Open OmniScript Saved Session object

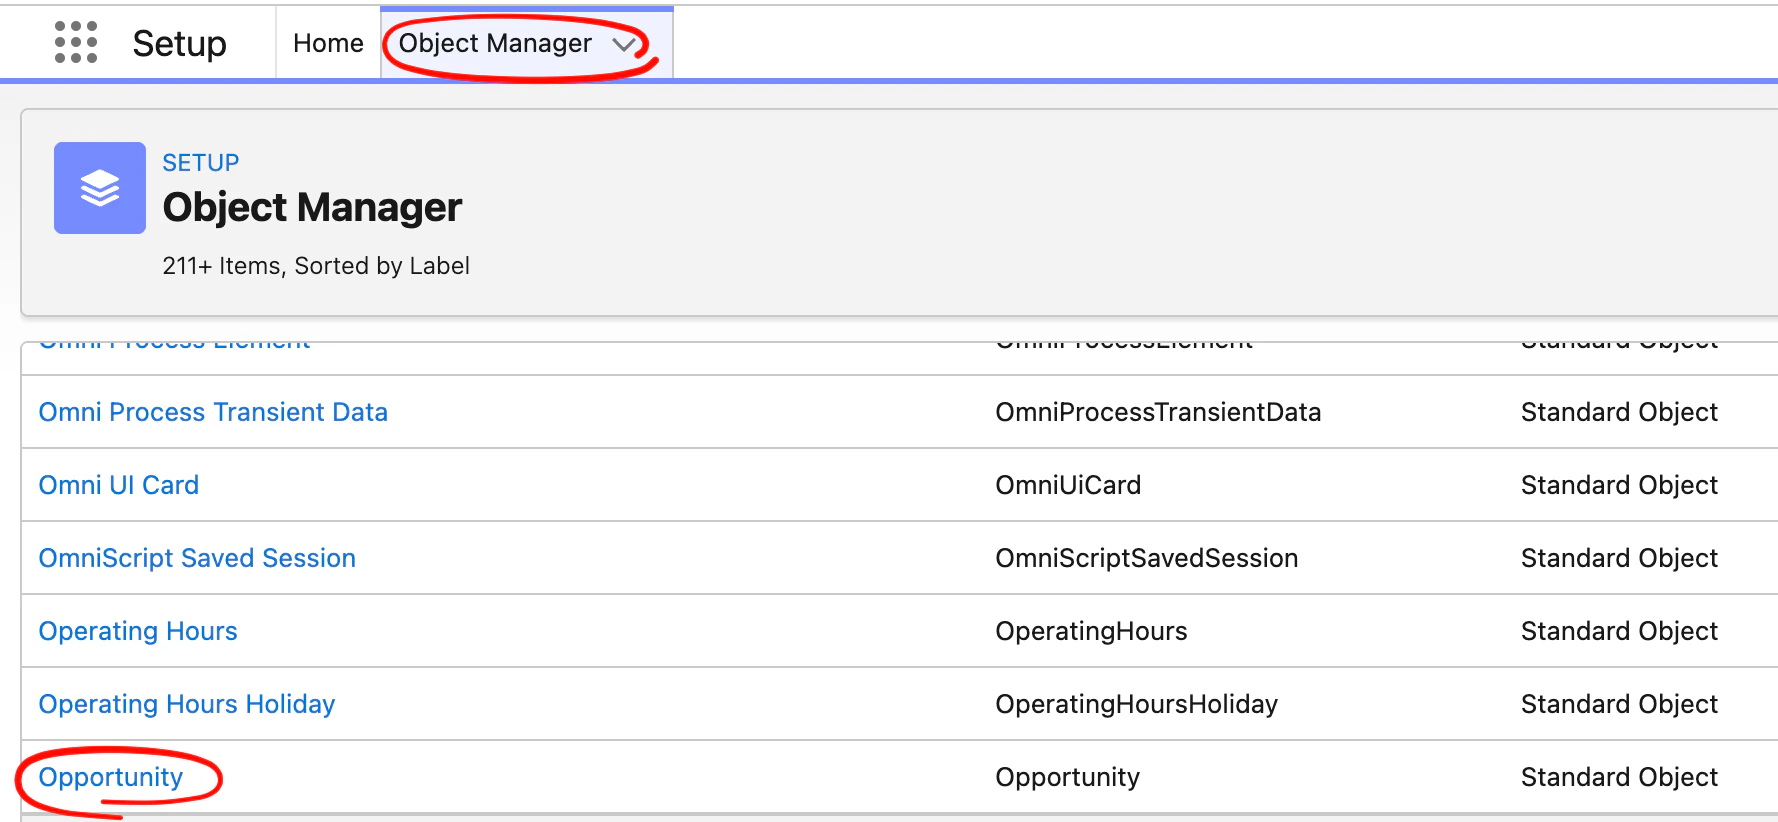tap(197, 558)
